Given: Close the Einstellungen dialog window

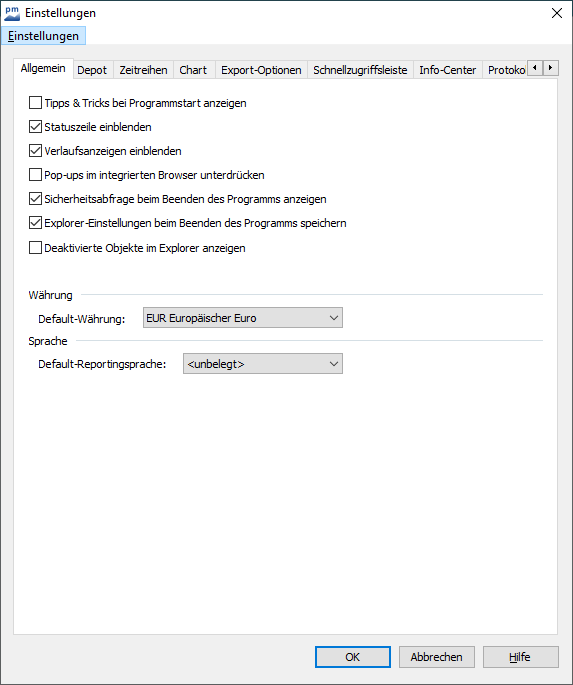Looking at the screenshot, I should (x=557, y=13).
